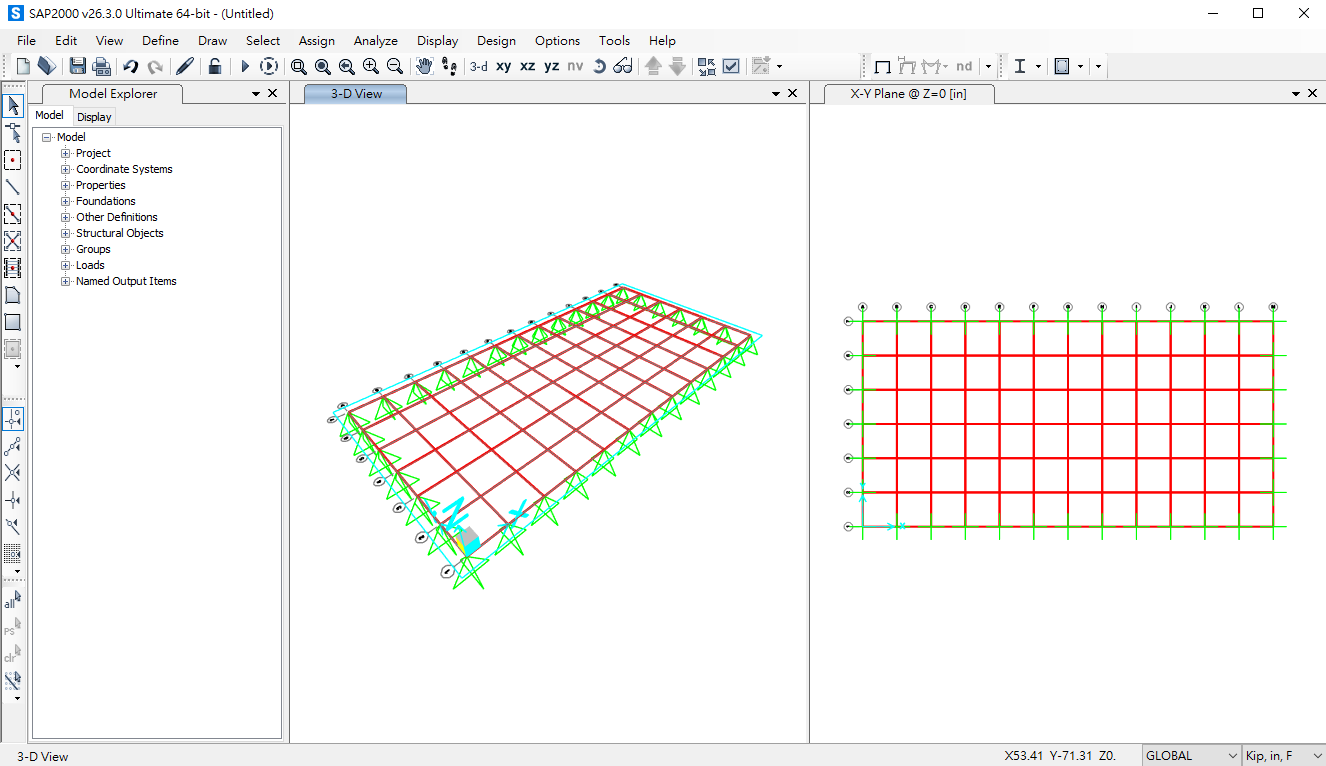Image resolution: width=1326 pixels, height=766 pixels.
Task: Click the Run Analysis play icon
Action: click(x=245, y=66)
